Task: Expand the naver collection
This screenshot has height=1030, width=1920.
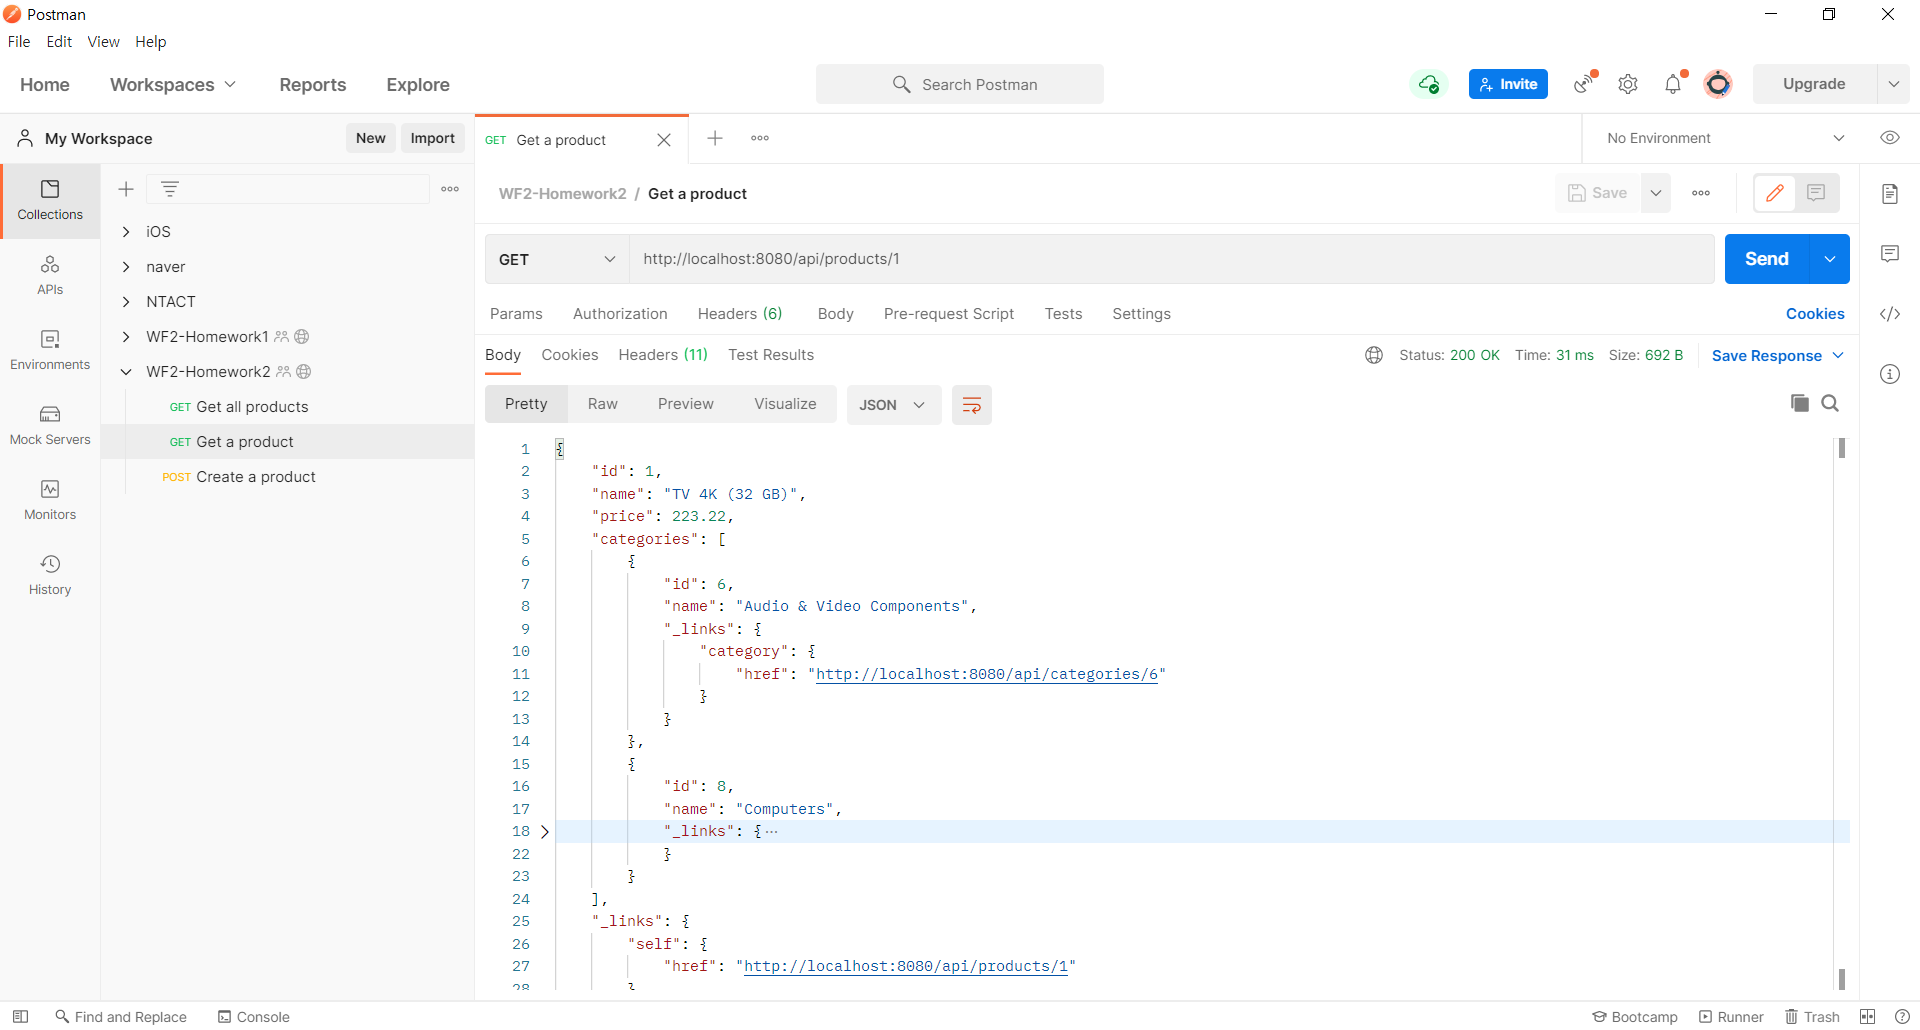Action: [126, 267]
